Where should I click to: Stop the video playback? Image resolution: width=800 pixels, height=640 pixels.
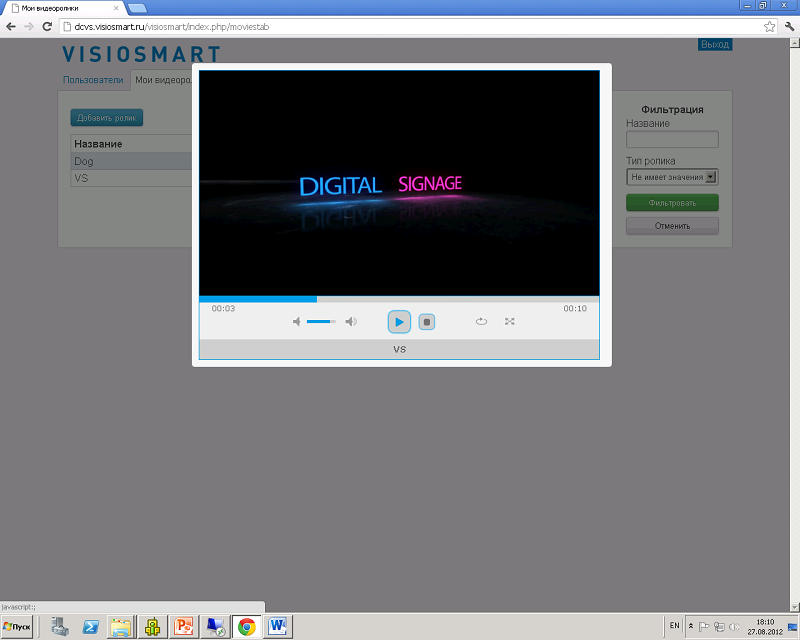tap(427, 322)
